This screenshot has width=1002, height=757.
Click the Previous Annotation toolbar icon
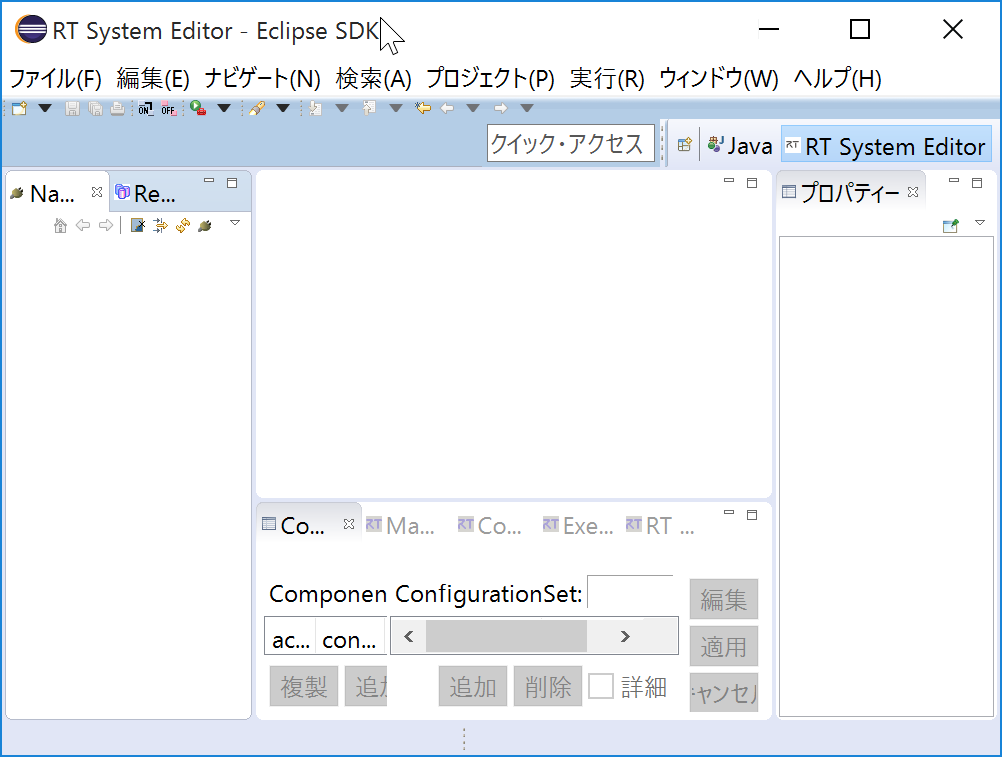[369, 109]
